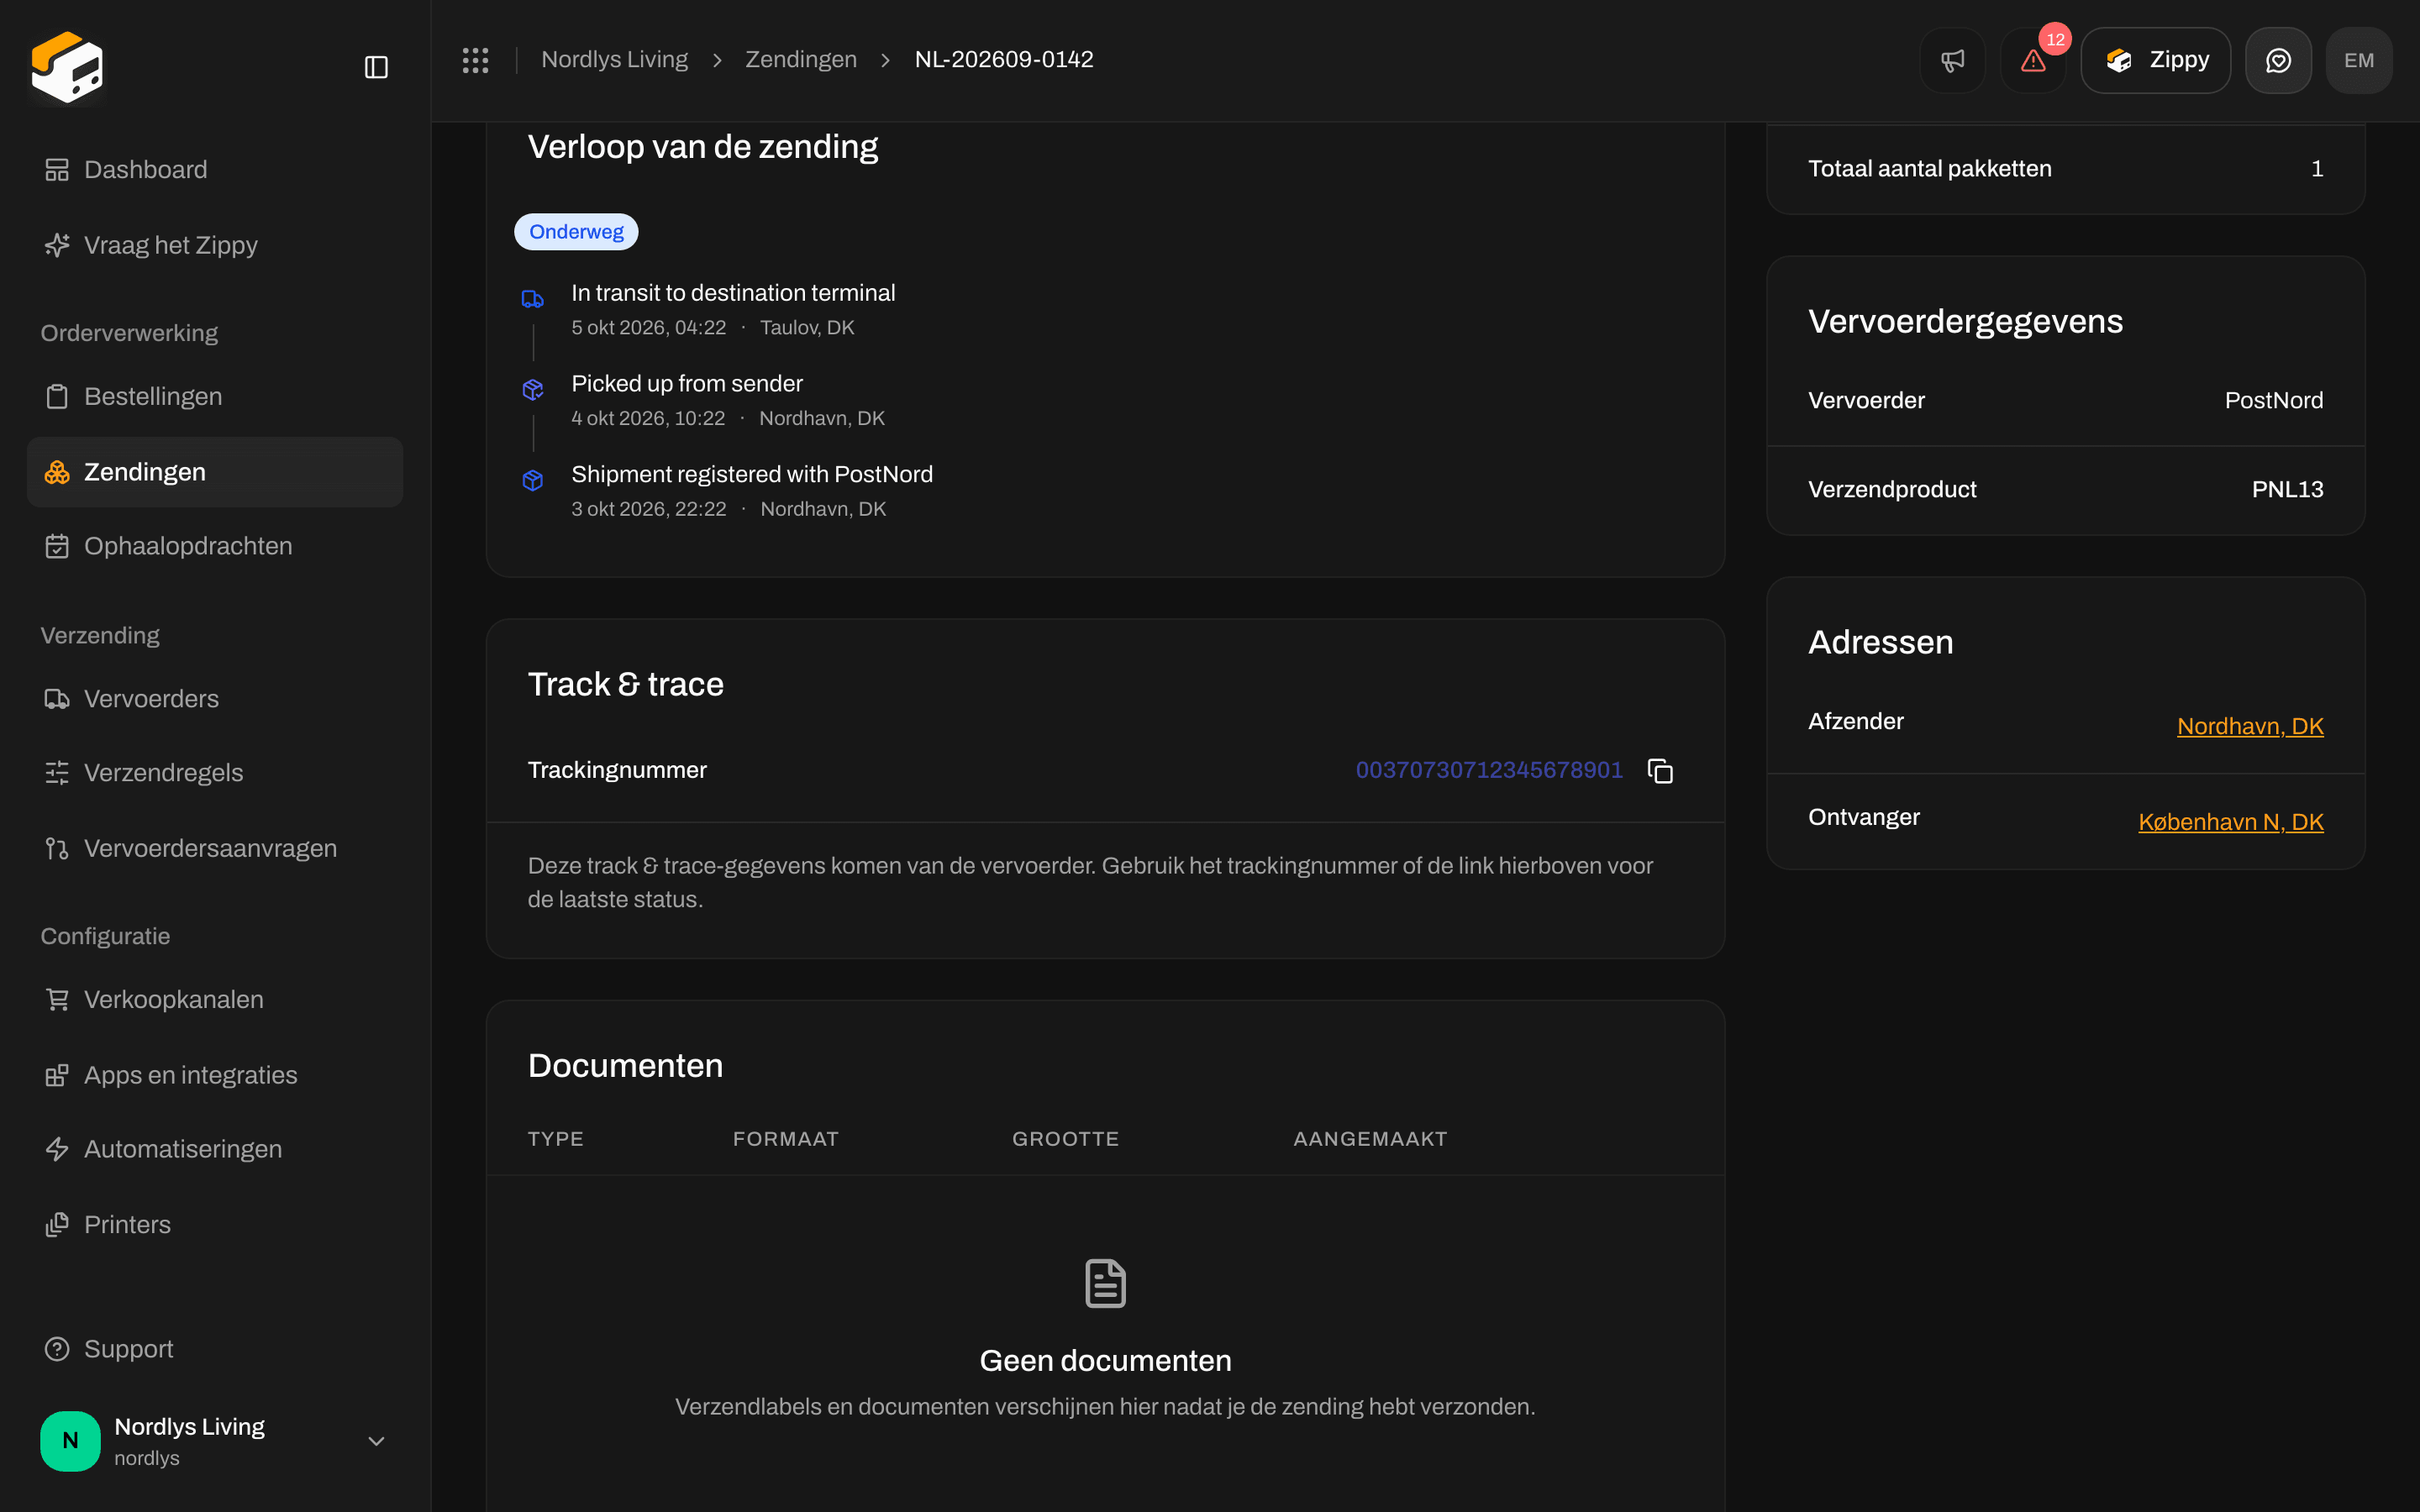
Task: Expand the Nordlys Living account switcher chevron
Action: tap(376, 1441)
